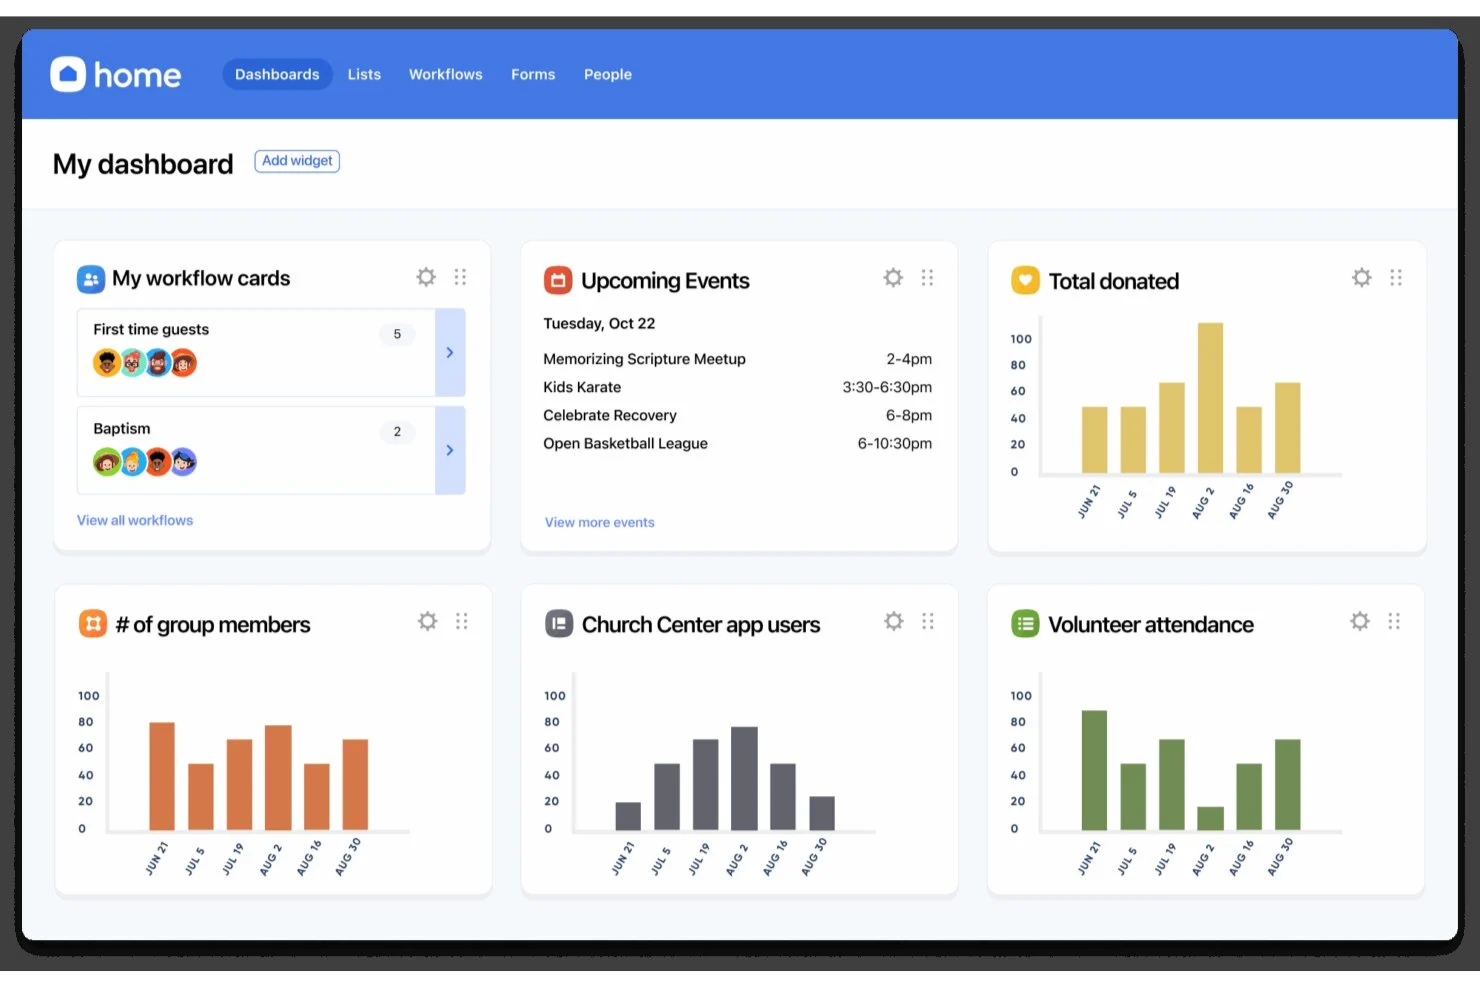Viewport: 1480px width, 987px height.
Task: Expand the Baptism workflow card
Action: [x=450, y=450]
